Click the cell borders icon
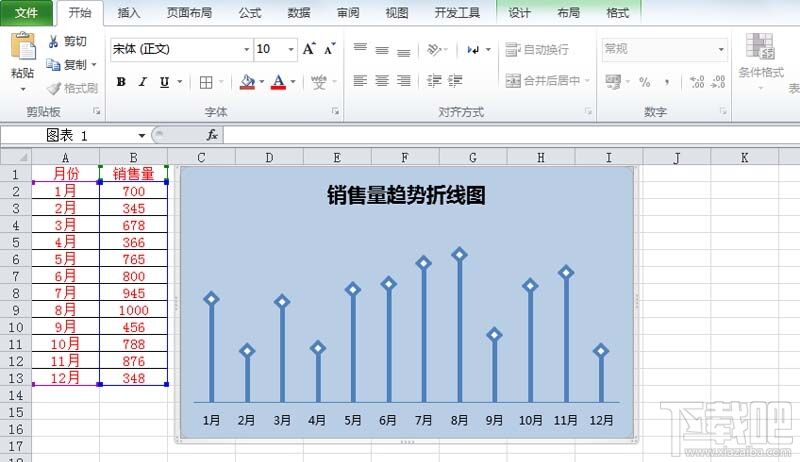The image size is (800, 462). (206, 82)
